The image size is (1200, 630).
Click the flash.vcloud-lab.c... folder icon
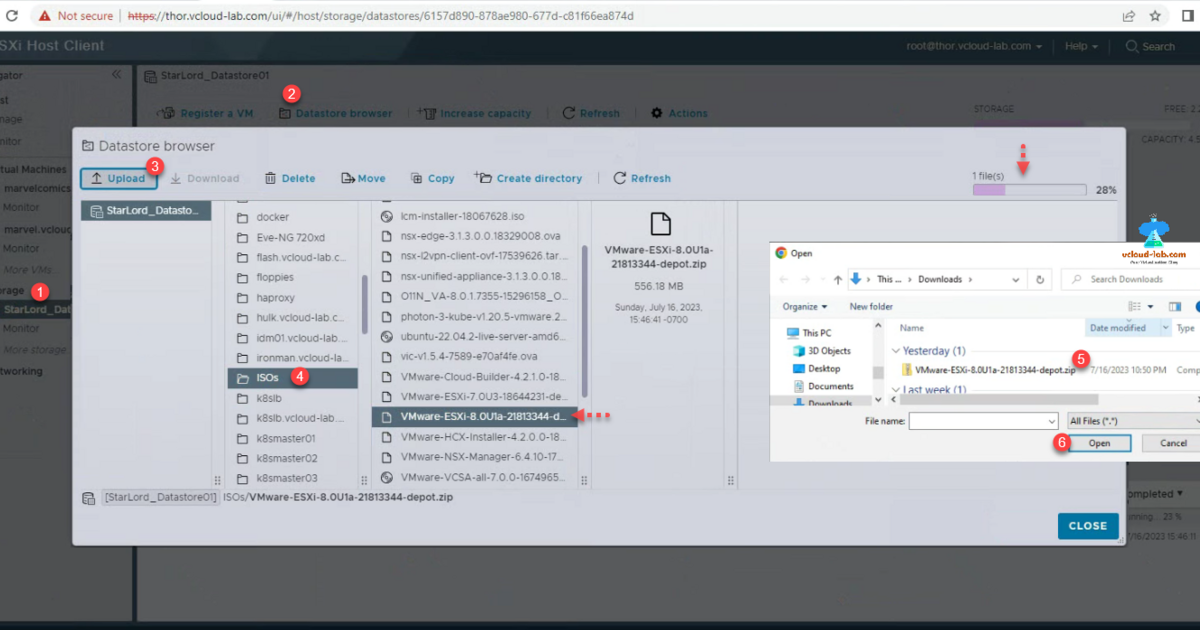click(242, 257)
